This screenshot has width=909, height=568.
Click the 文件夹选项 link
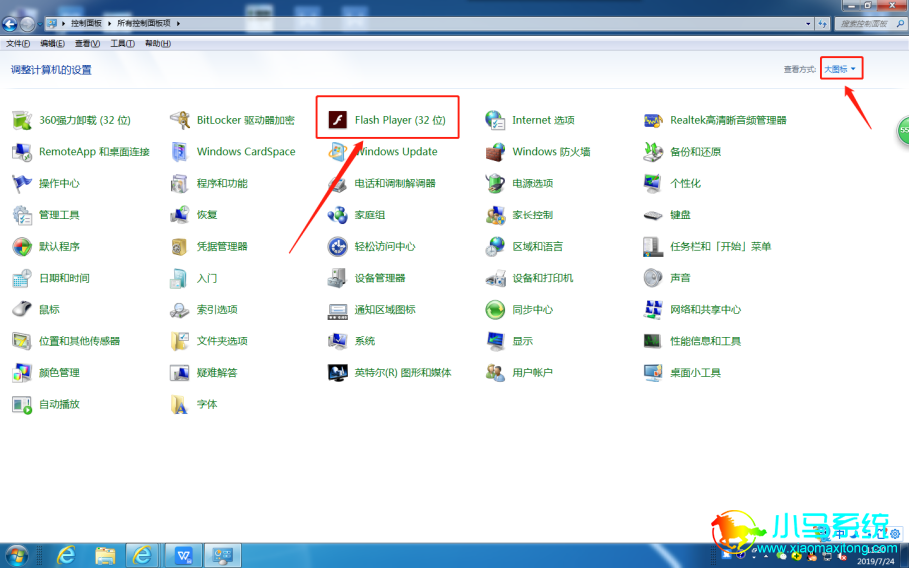coord(222,341)
